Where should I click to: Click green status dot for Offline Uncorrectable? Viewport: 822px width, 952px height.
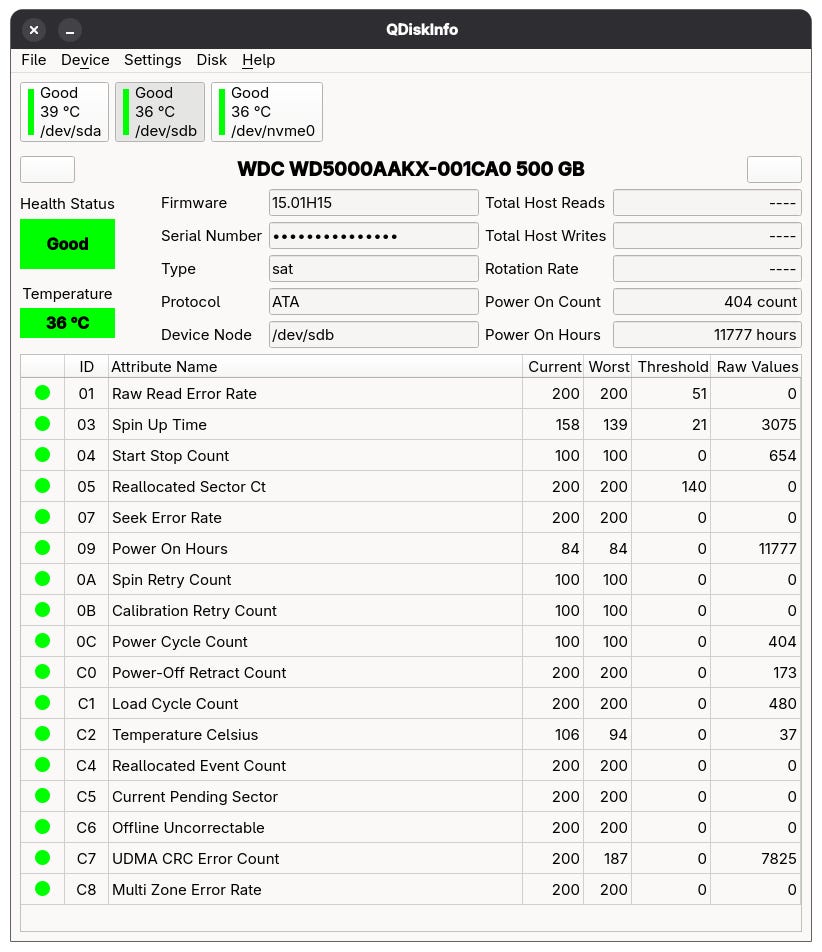pyautogui.click(x=42, y=826)
